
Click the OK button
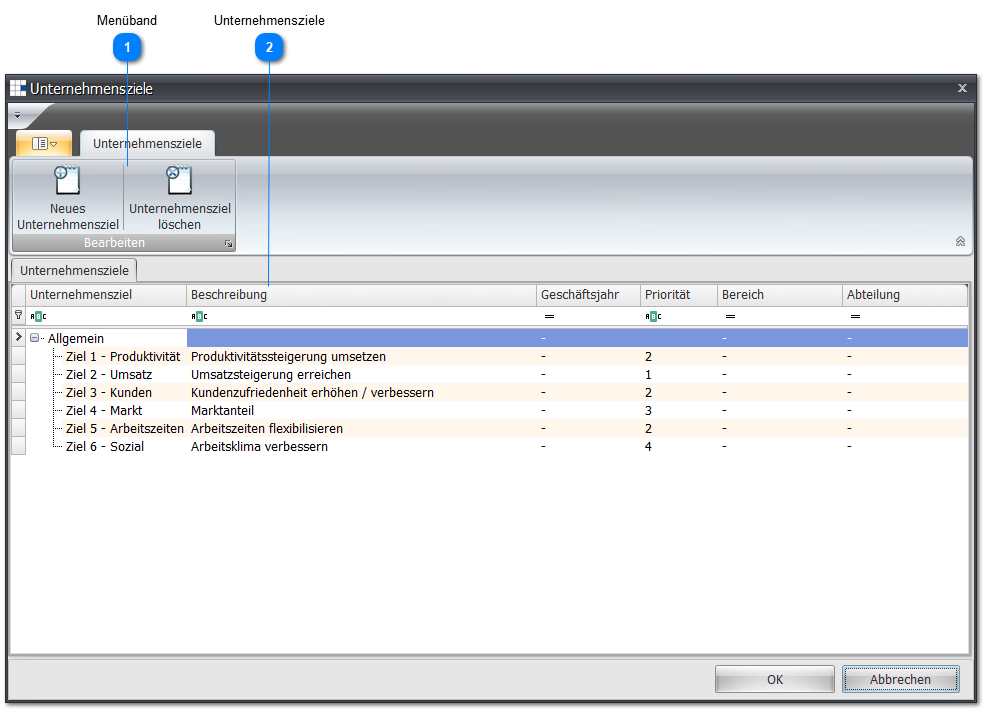[775, 679]
